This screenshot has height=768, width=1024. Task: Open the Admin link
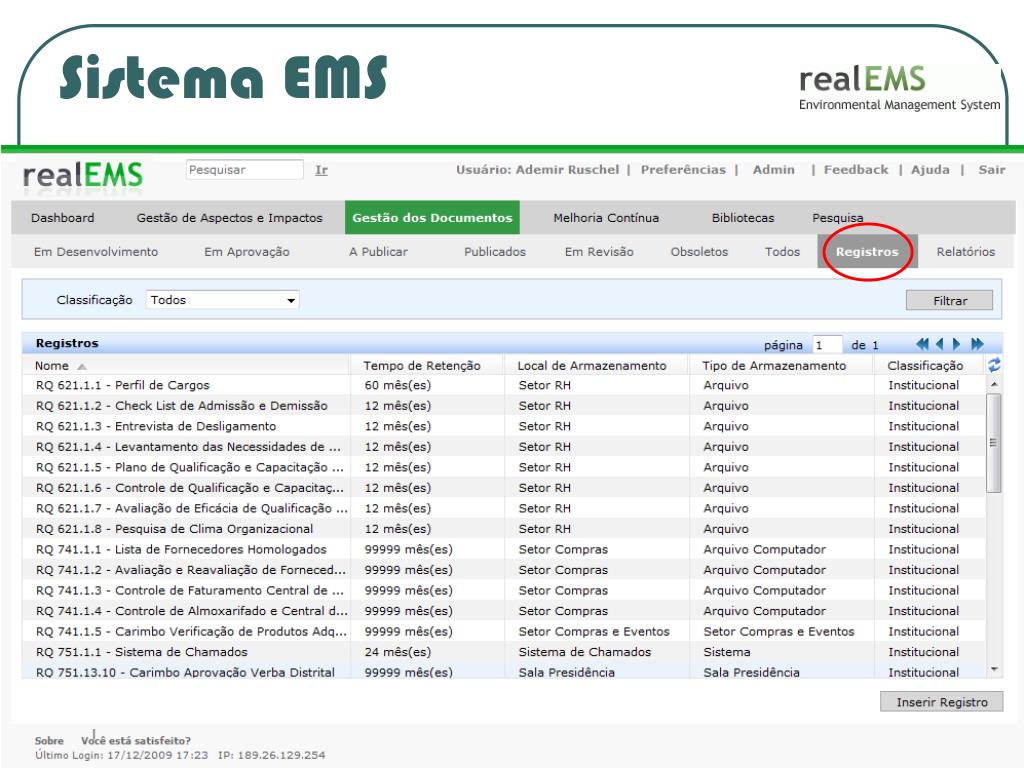tap(774, 170)
